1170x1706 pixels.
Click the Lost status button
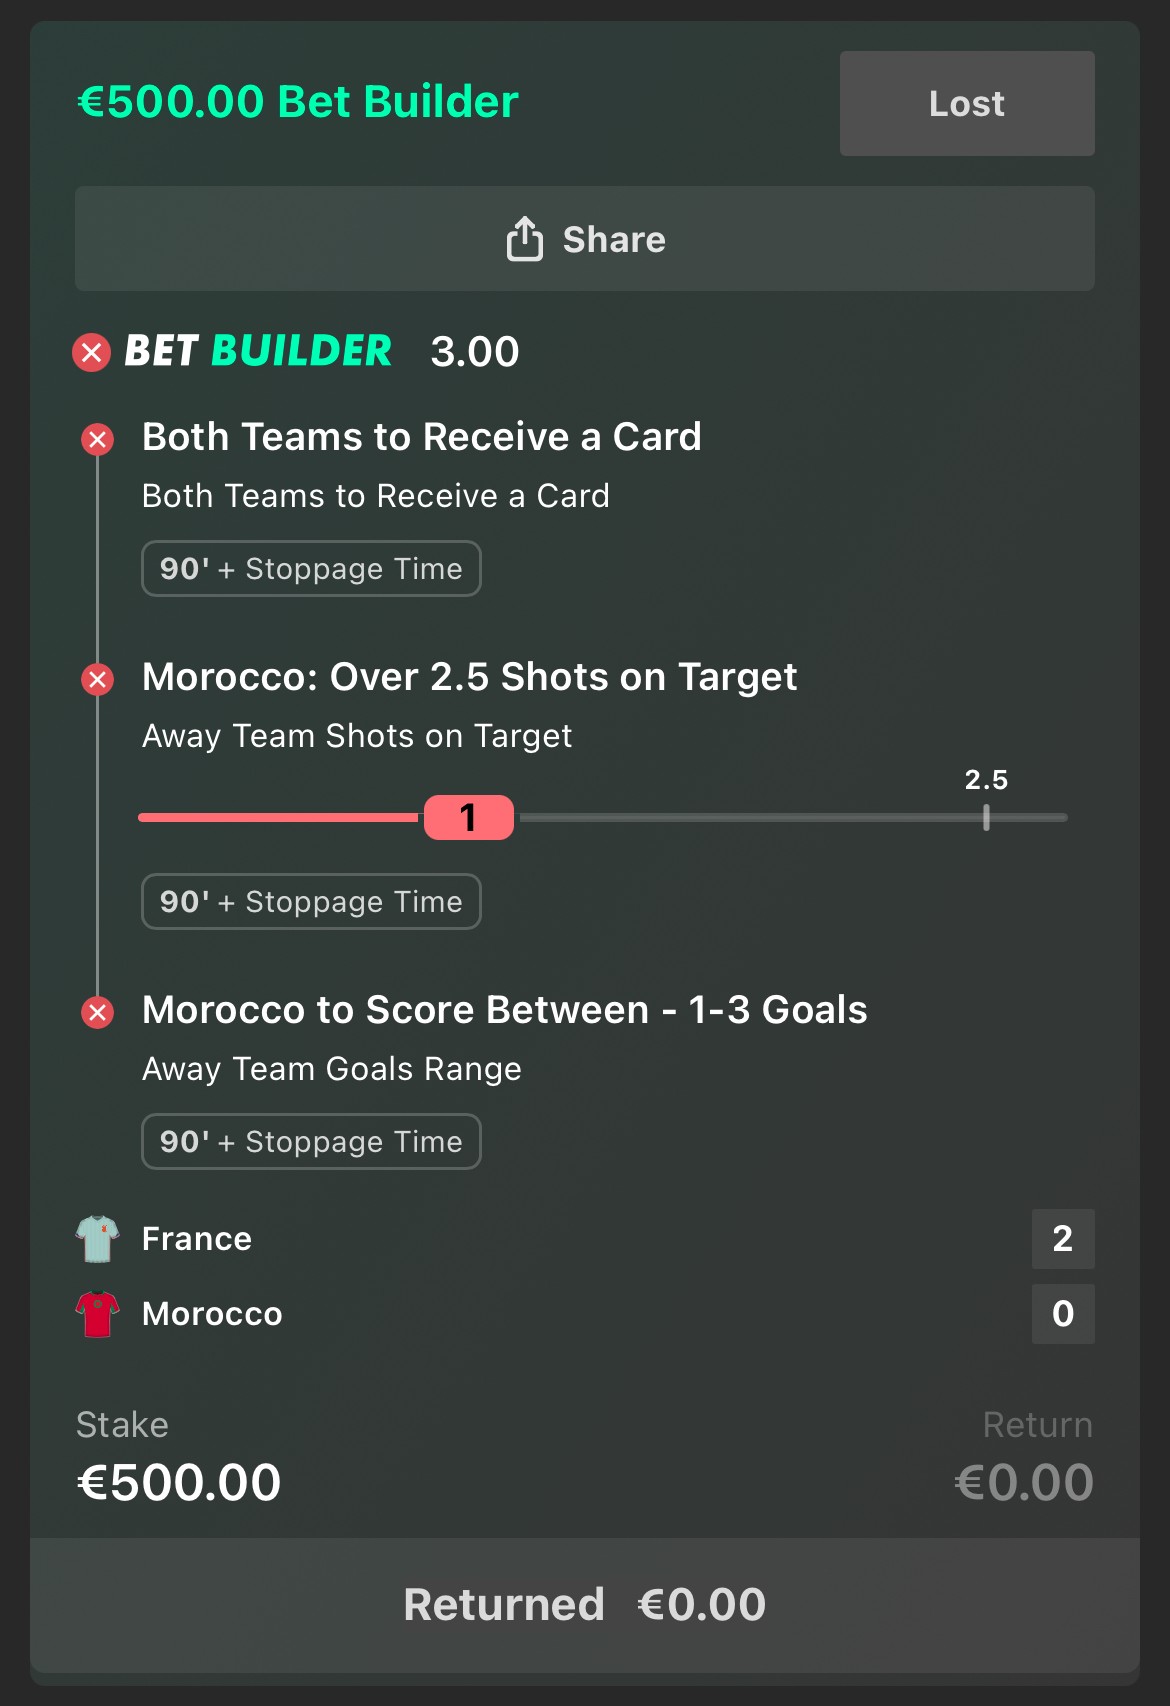click(x=967, y=103)
